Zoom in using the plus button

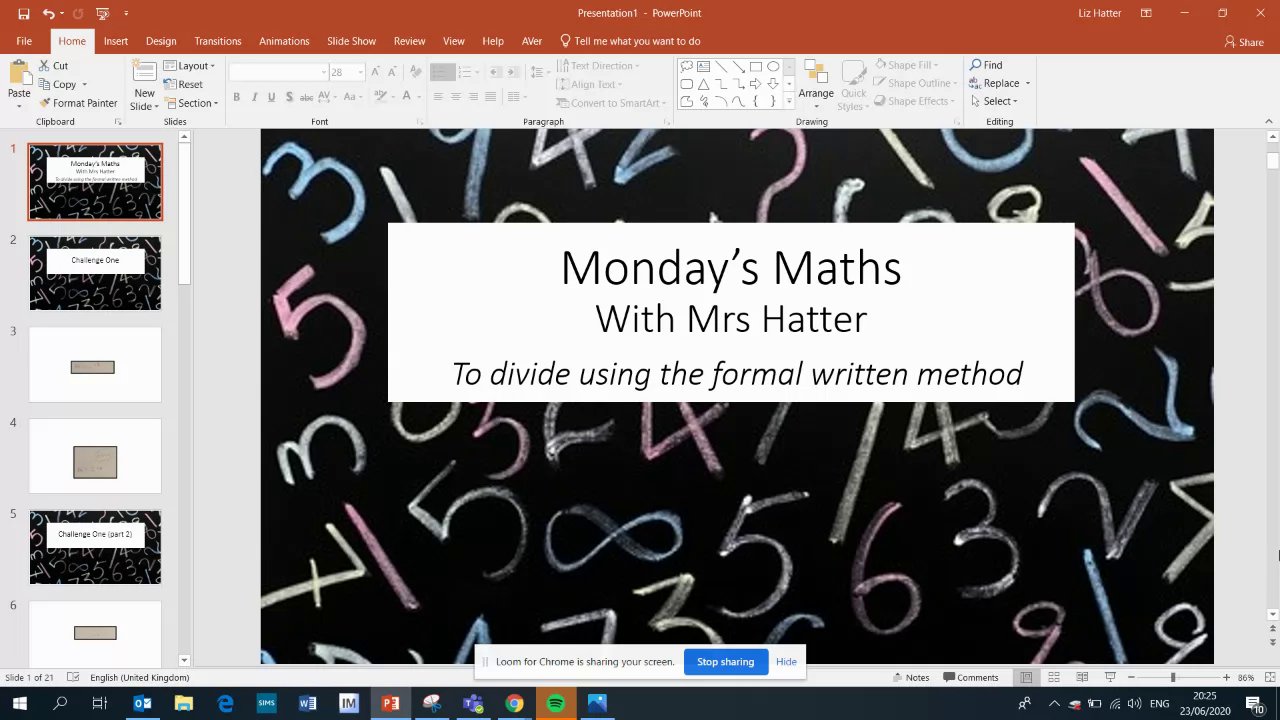tap(1227, 677)
